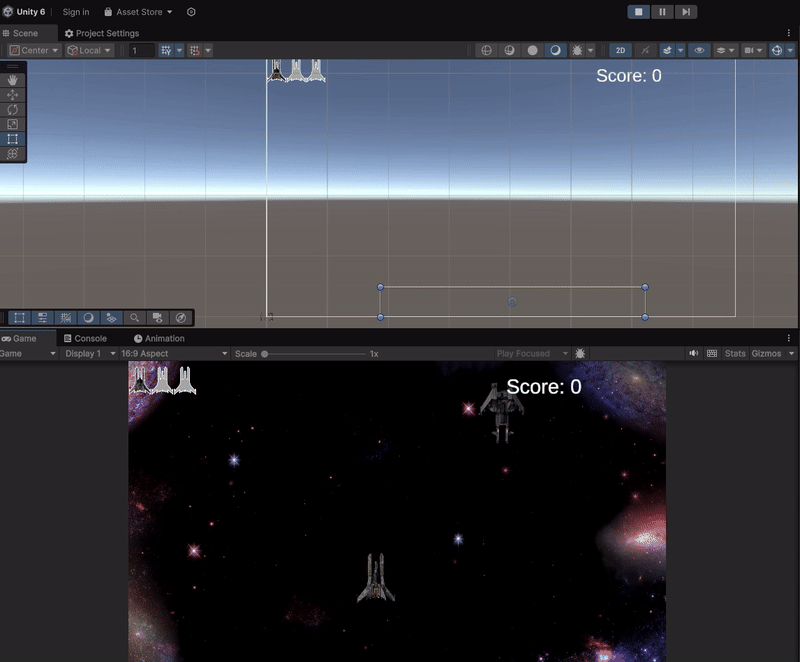
Task: Click the search icon in the Scene control bar
Action: 135,317
